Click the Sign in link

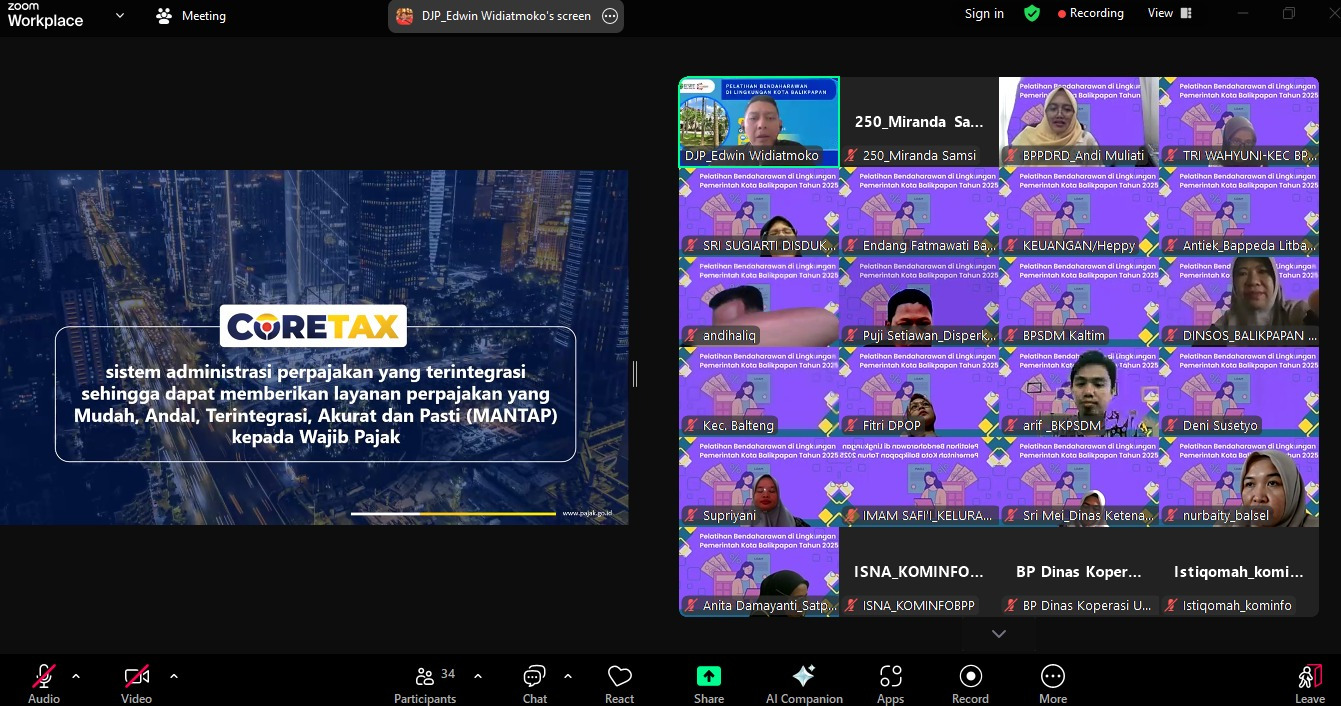tap(984, 14)
